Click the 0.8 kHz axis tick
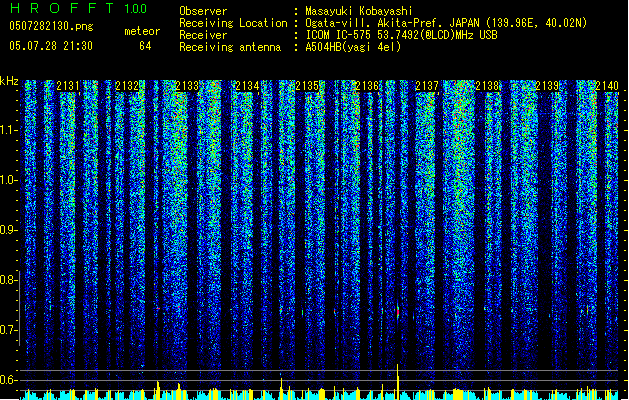629x400 pixels. (x=8, y=280)
